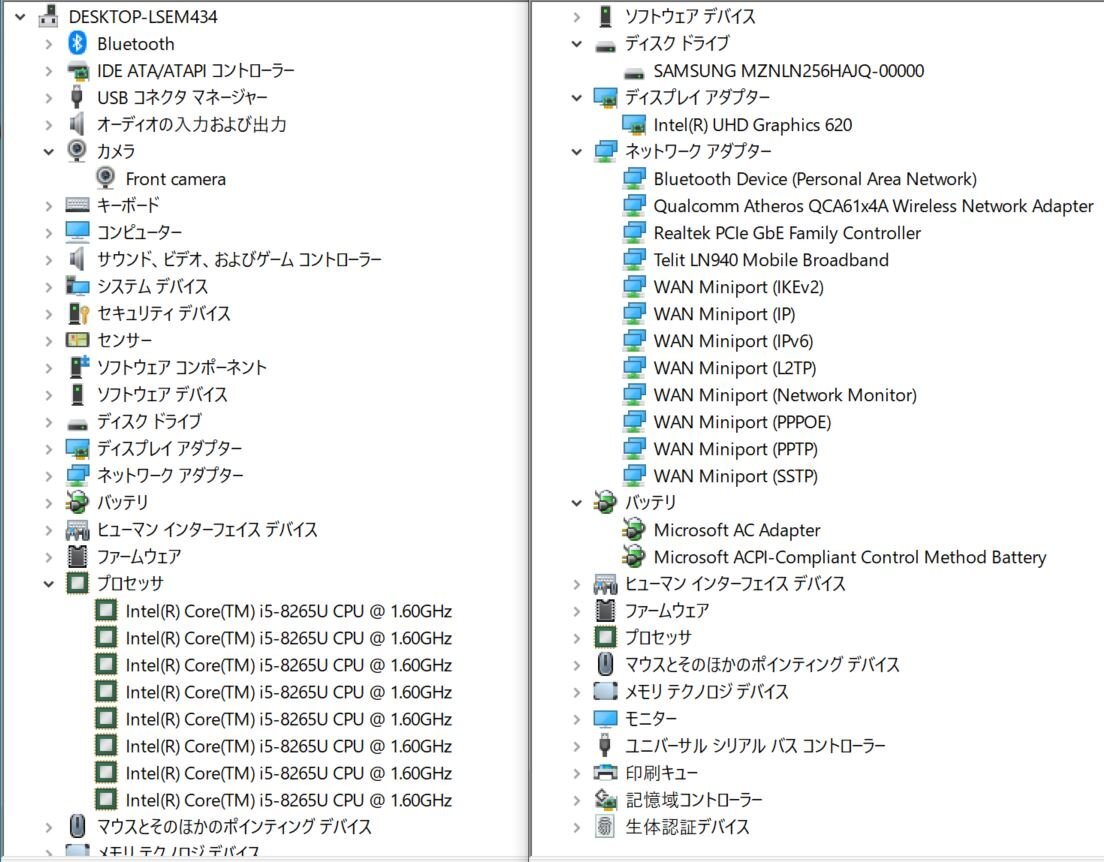Collapse the DESKTOP-LSEM434 root node
Screen dimensions: 1104x862
pyautogui.click(x=20, y=17)
